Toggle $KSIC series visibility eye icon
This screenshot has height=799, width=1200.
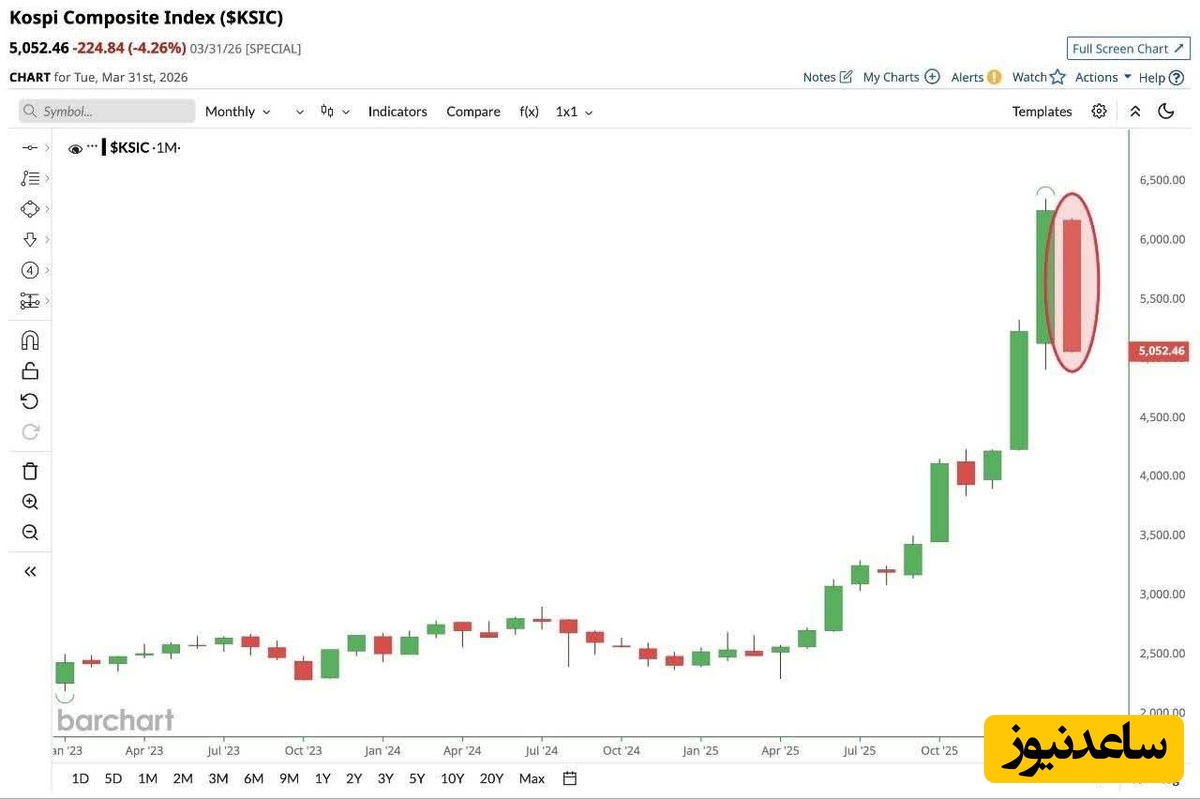tap(75, 149)
